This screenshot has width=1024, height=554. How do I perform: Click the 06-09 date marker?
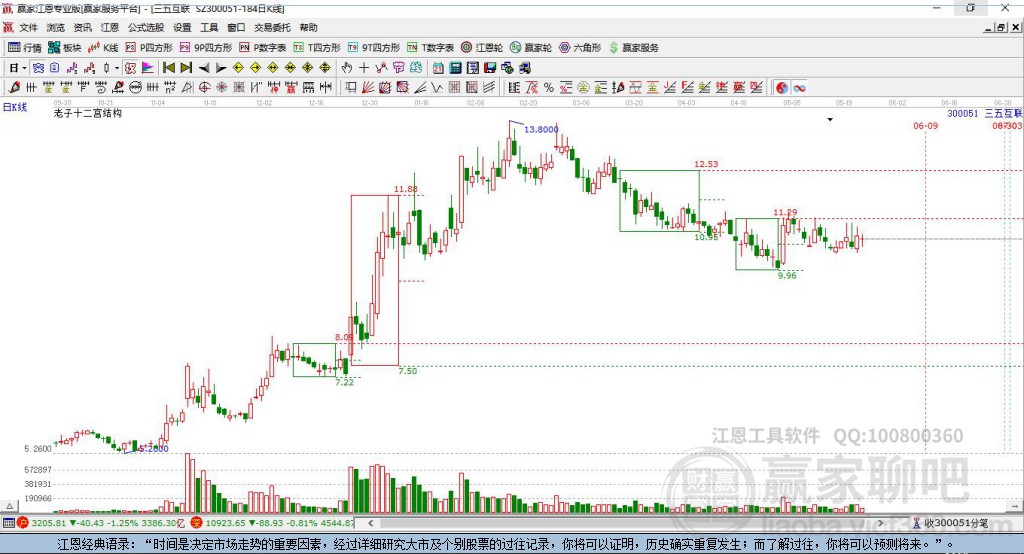[x=925, y=125]
